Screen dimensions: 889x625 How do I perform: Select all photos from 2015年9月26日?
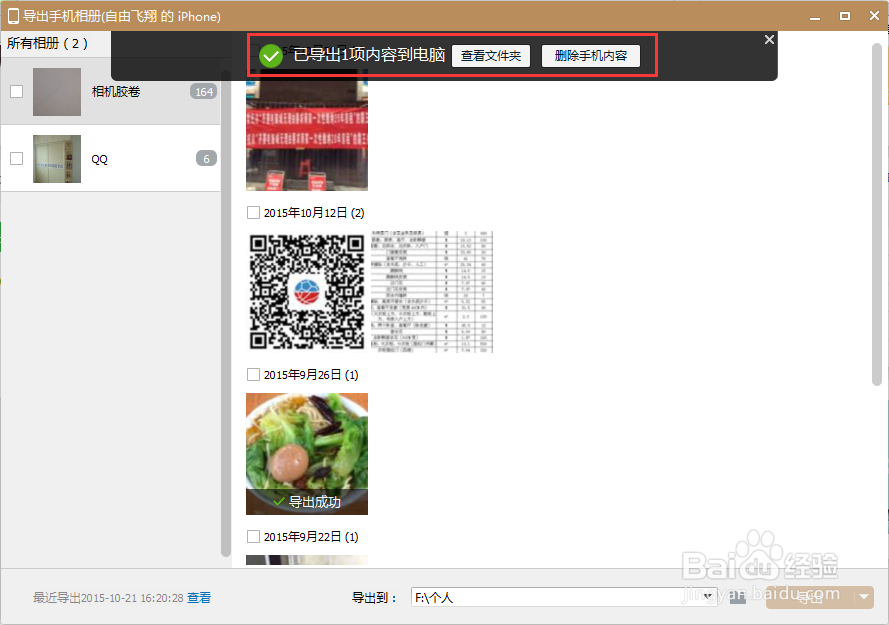[x=253, y=374]
